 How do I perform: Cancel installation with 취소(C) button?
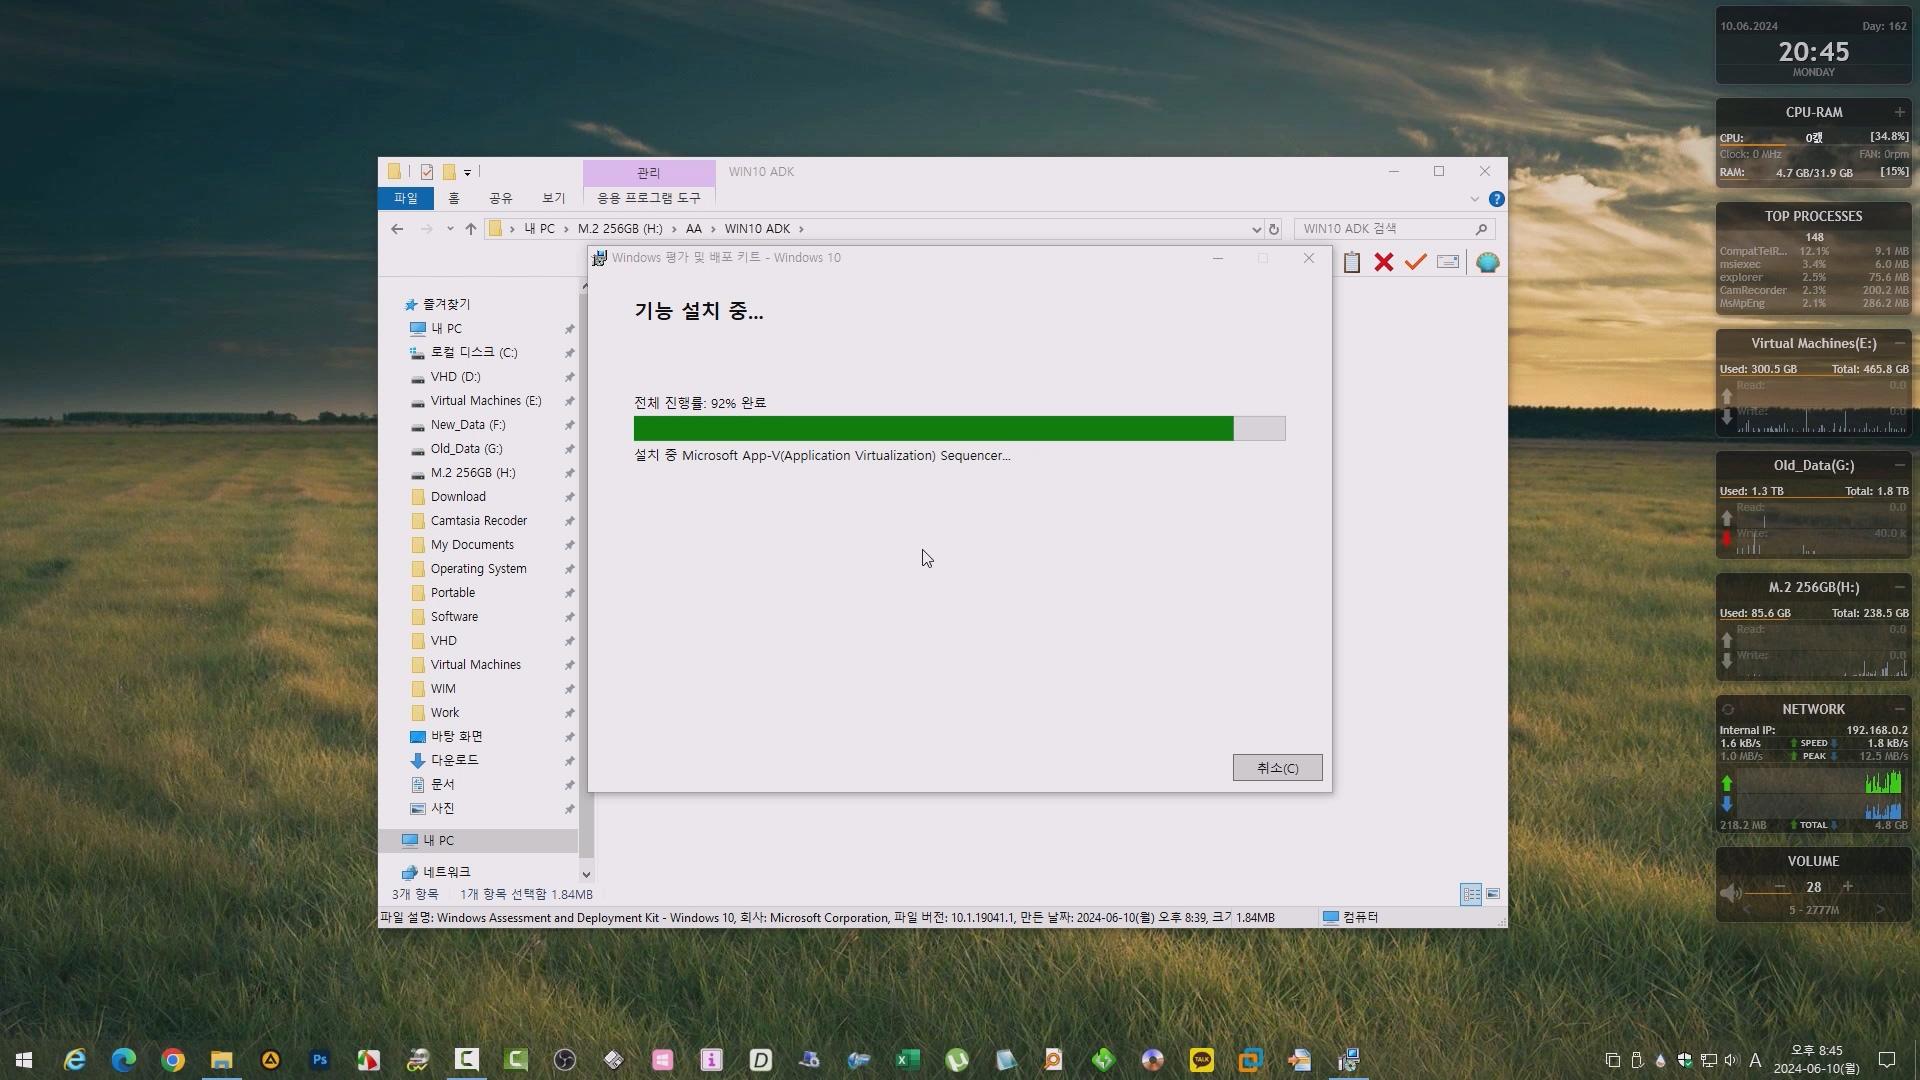[1277, 768]
